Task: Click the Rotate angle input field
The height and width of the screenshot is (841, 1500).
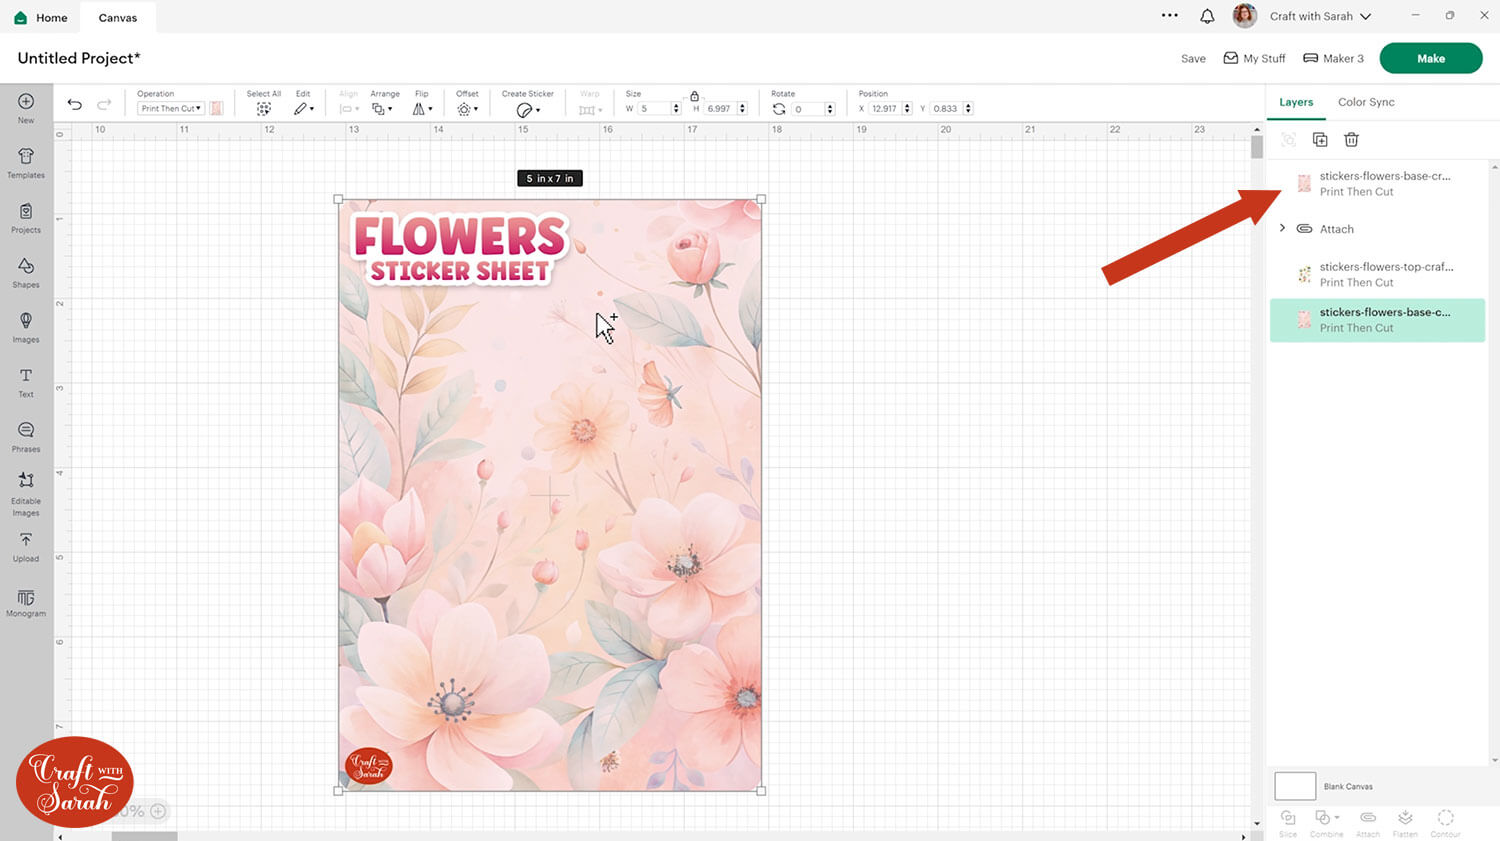Action: (x=808, y=109)
